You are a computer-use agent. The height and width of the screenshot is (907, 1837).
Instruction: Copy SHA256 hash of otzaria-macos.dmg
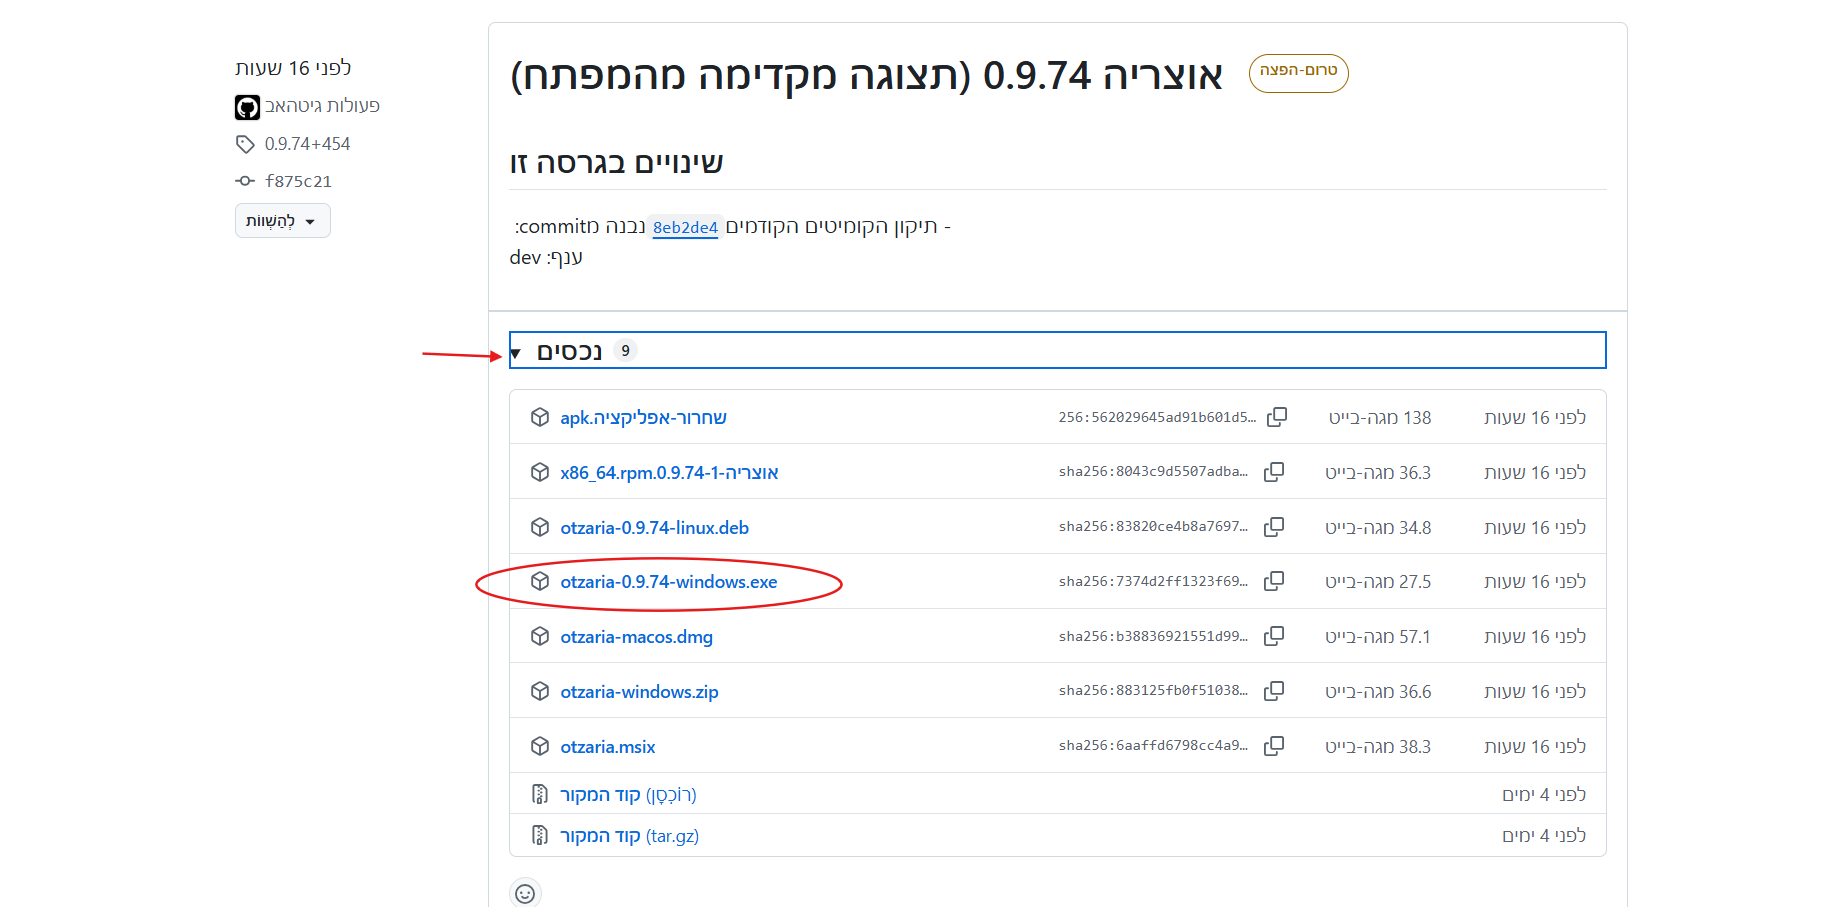[1274, 636]
